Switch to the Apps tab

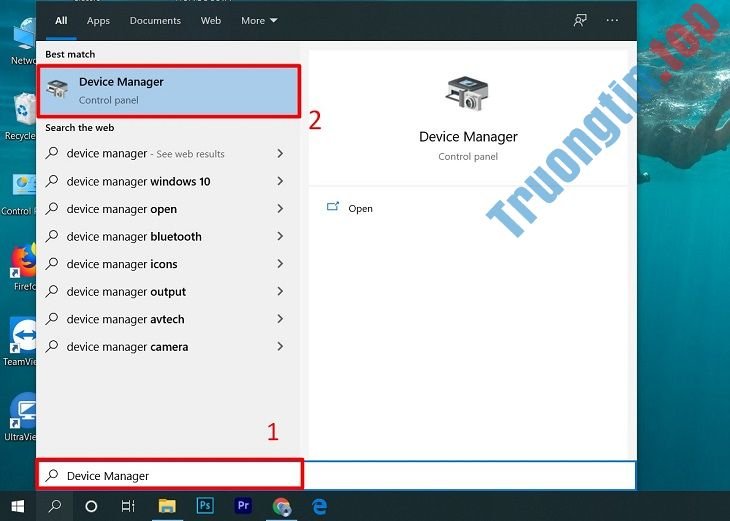pos(98,20)
